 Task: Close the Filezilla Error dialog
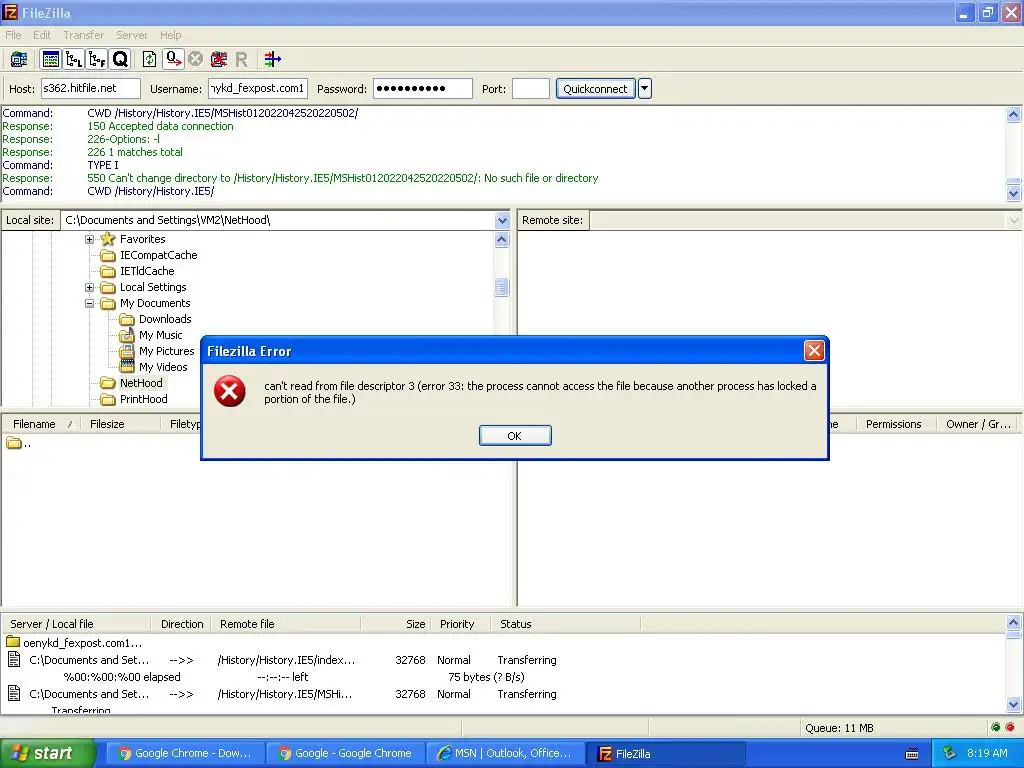(814, 351)
